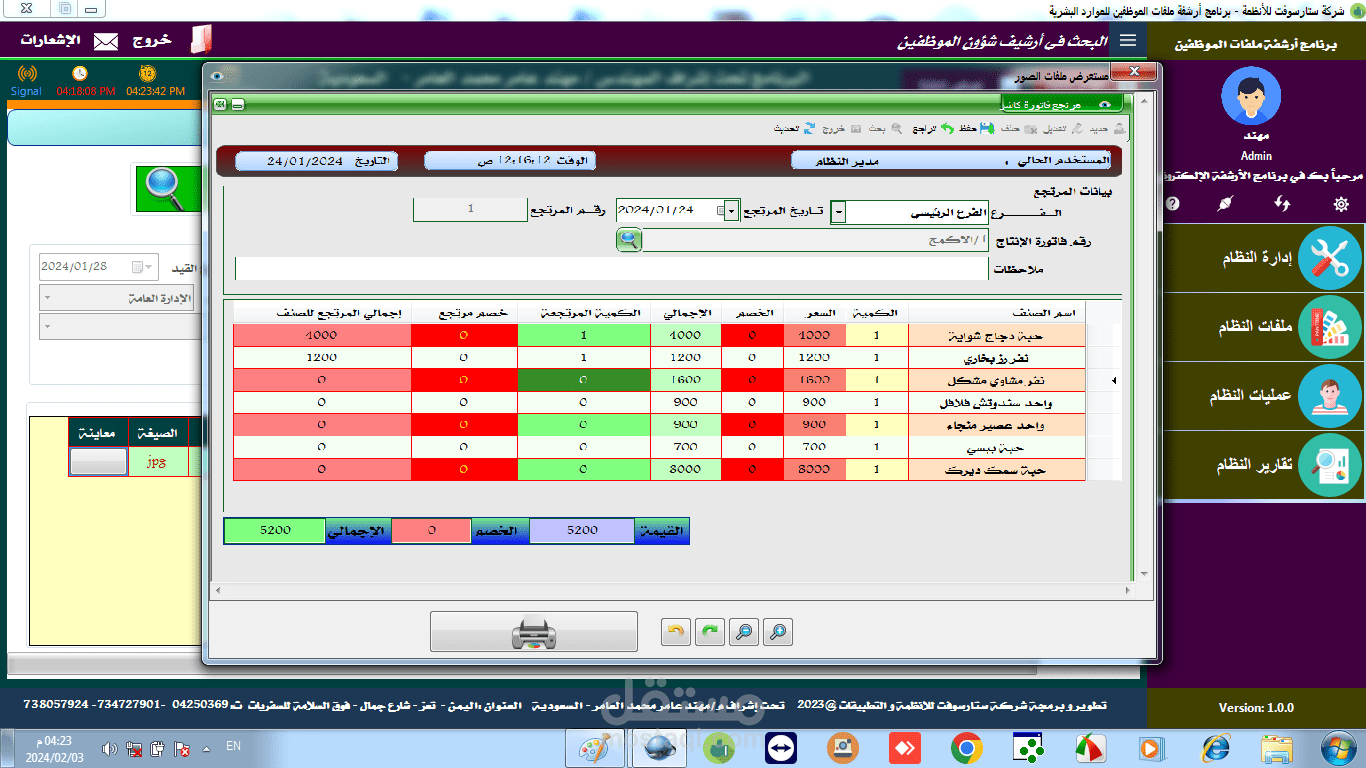Click the exit door icon (خروج)

pos(201,40)
